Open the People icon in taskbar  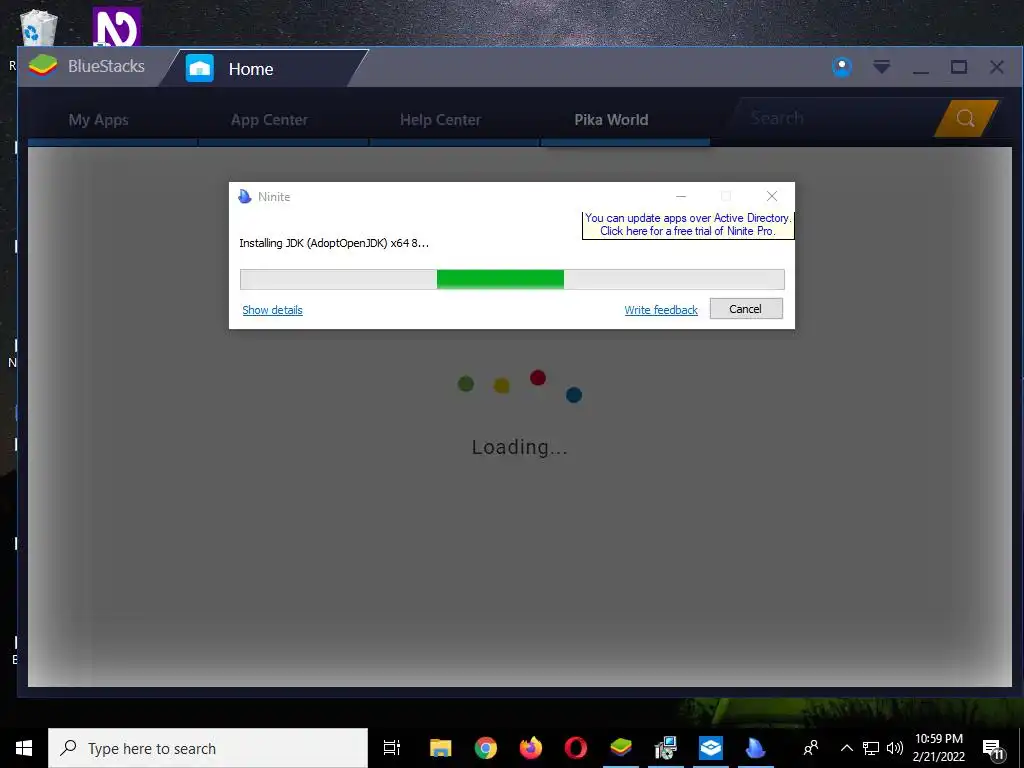[x=811, y=748]
